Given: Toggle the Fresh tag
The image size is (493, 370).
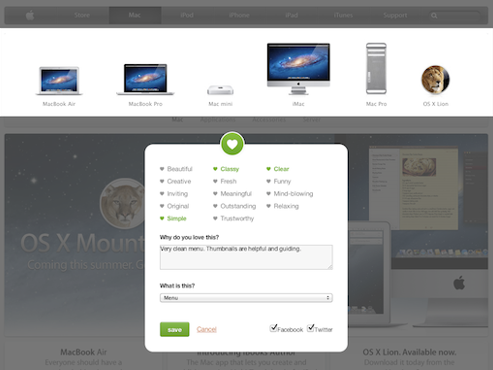Looking at the screenshot, I should pos(225,181).
